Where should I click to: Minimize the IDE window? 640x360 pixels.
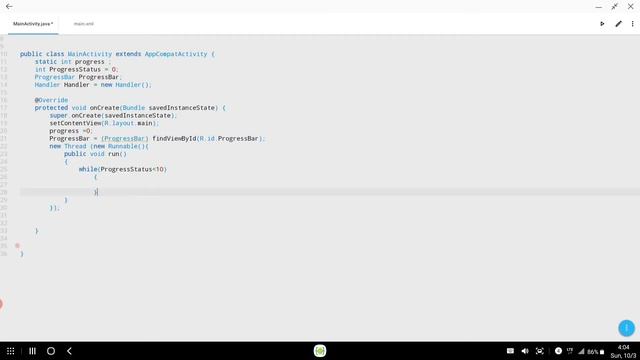[598, 7]
